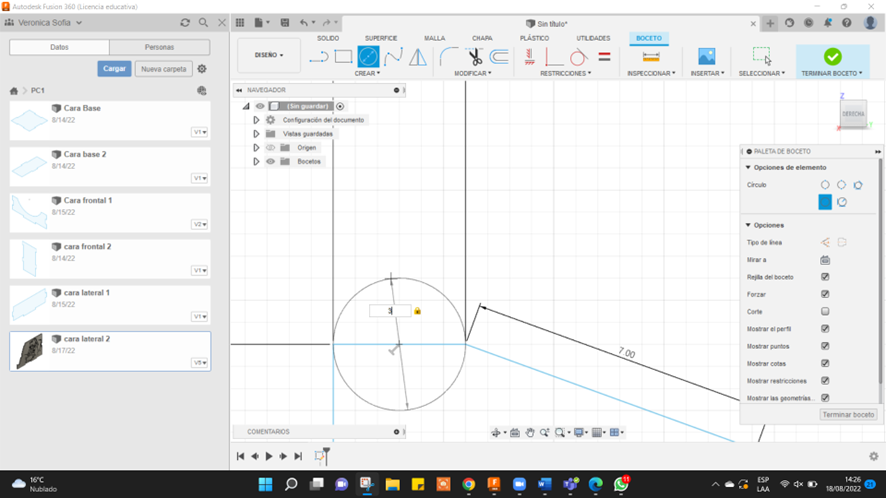Image resolution: width=886 pixels, height=498 pixels.
Task: Click the circle diameter input field
Action: (390, 311)
